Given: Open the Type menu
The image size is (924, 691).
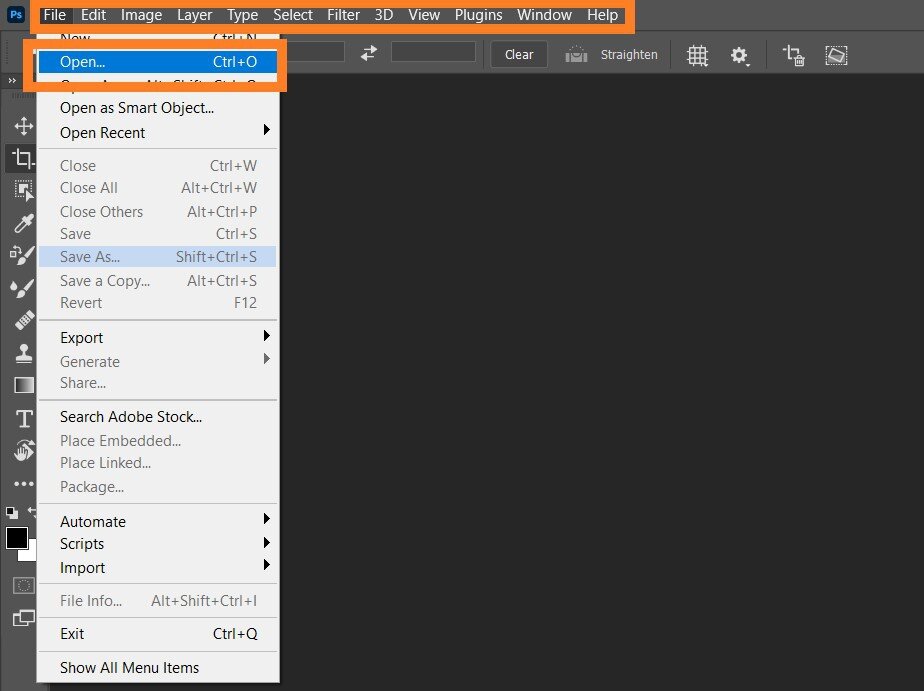Looking at the screenshot, I should (x=242, y=15).
